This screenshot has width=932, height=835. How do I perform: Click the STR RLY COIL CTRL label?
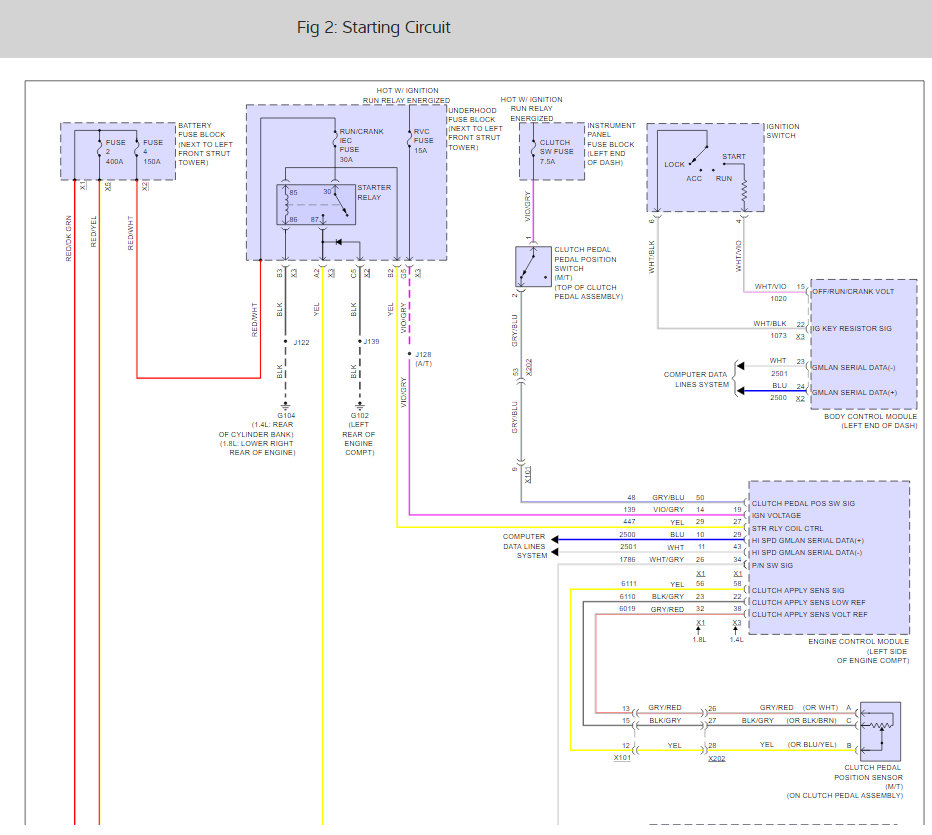click(788, 528)
